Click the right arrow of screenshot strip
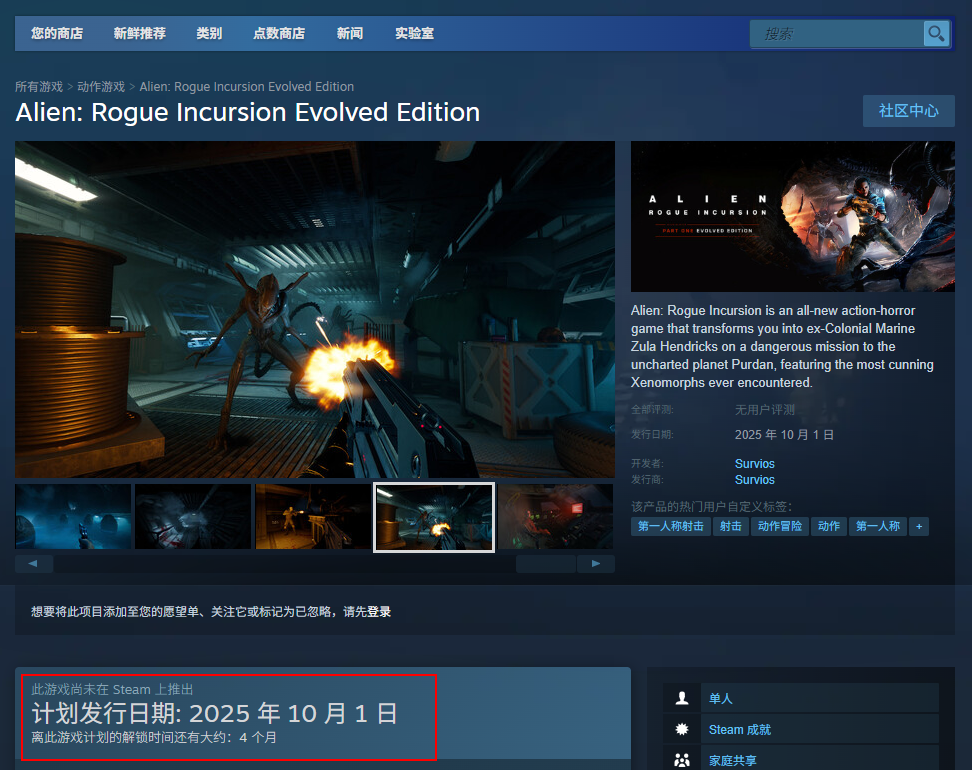 pos(596,564)
